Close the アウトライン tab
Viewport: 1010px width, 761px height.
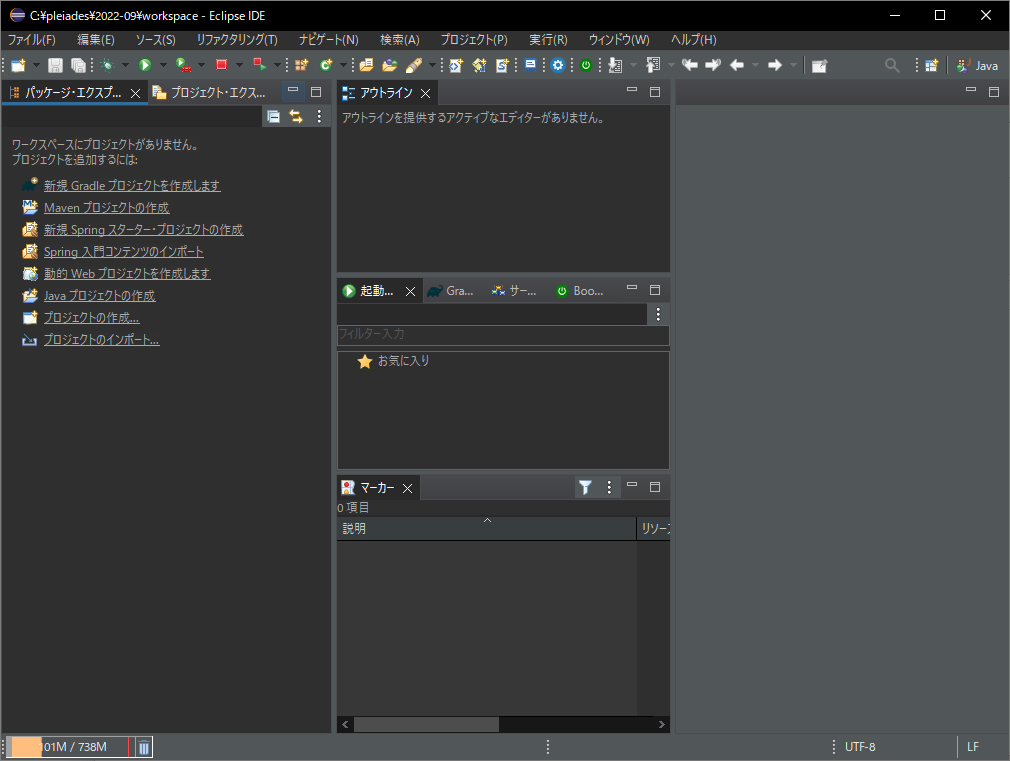pyautogui.click(x=425, y=93)
